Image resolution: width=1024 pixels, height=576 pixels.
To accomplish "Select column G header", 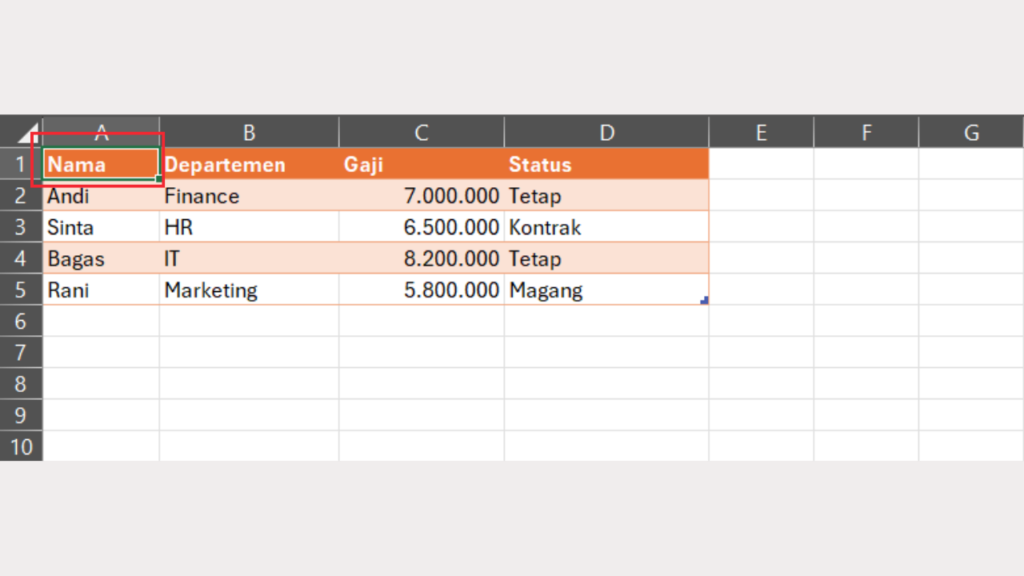I will (970, 133).
